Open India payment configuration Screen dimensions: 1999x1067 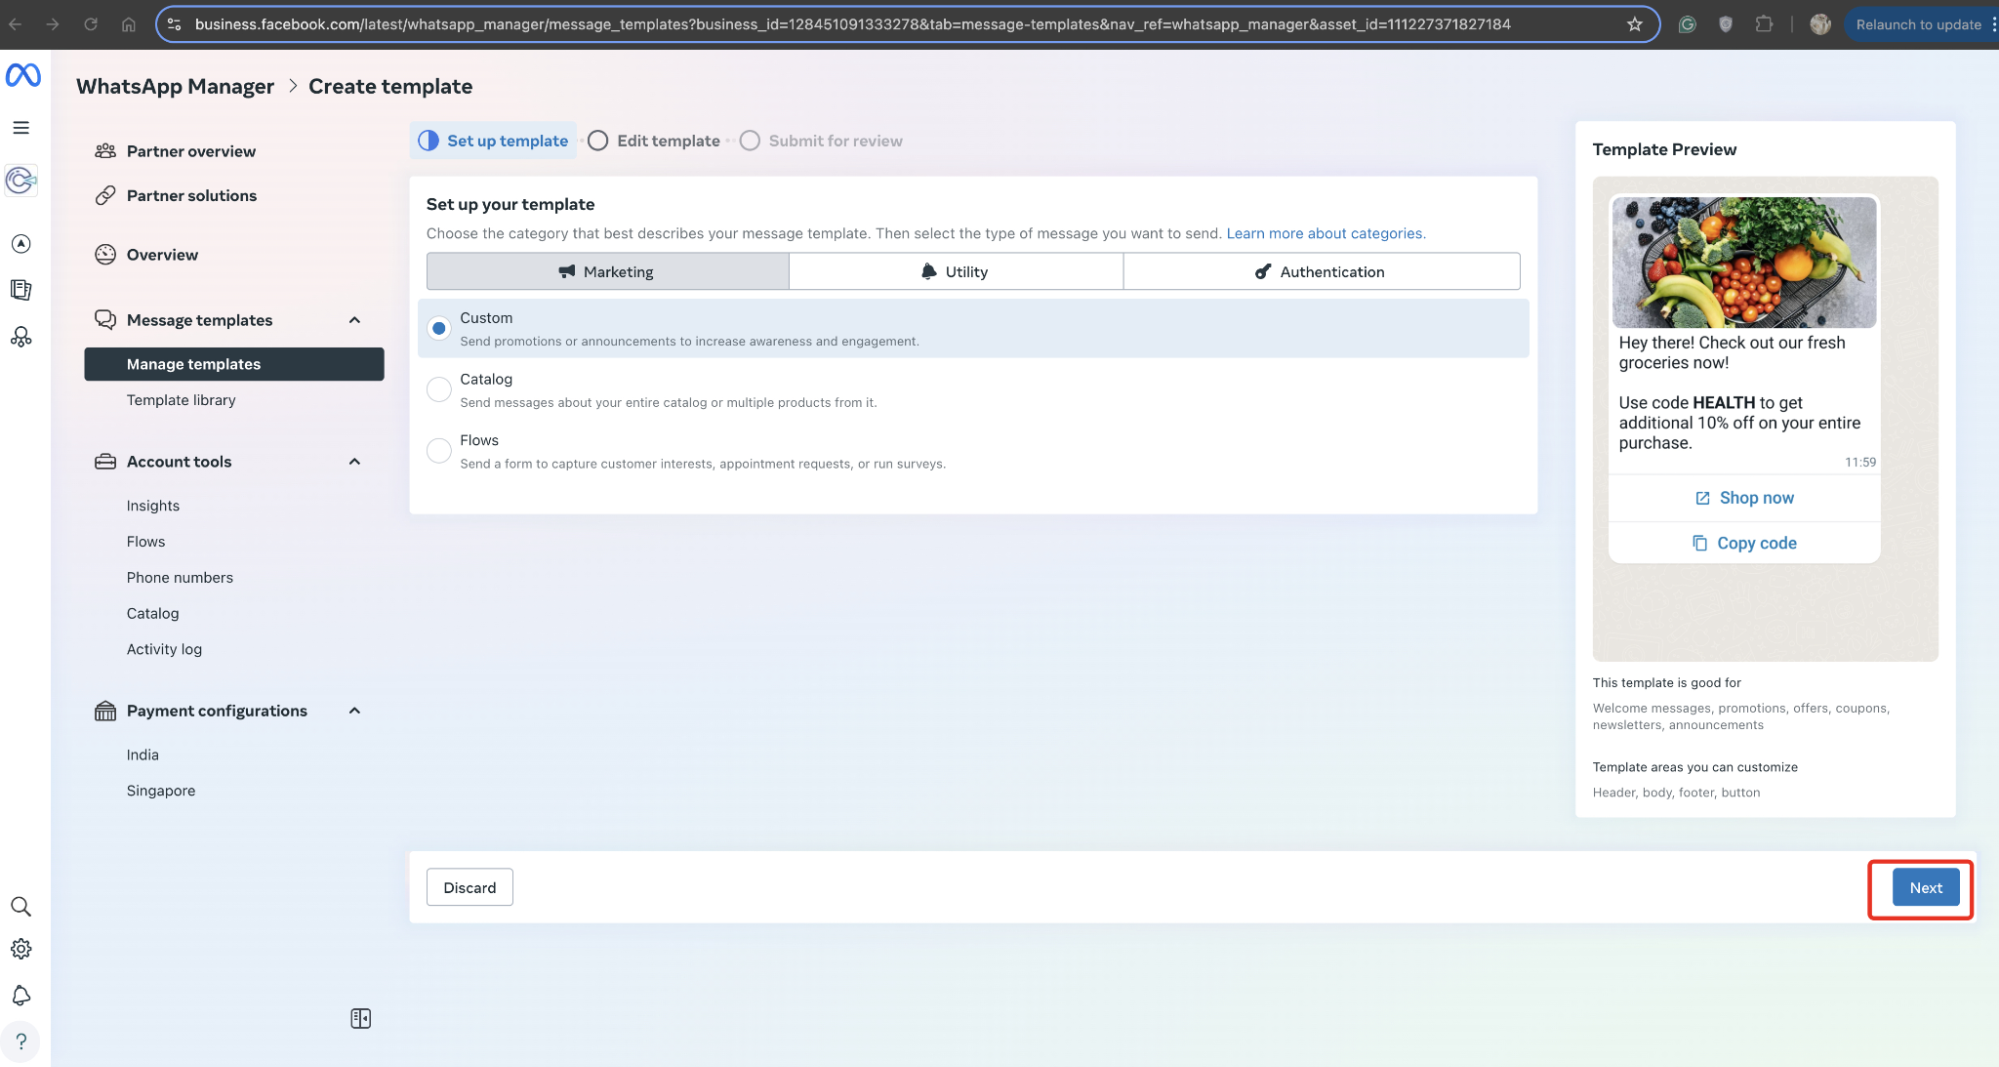143,755
